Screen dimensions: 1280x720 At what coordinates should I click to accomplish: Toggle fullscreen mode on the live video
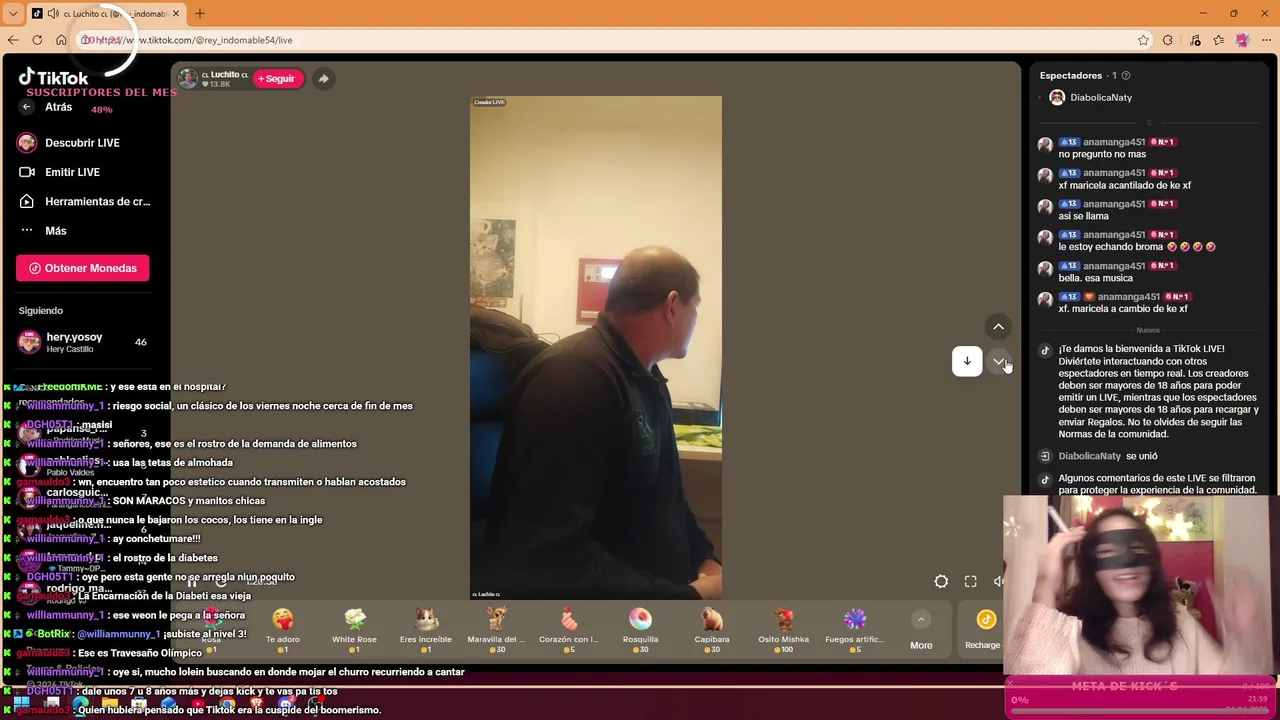(970, 582)
